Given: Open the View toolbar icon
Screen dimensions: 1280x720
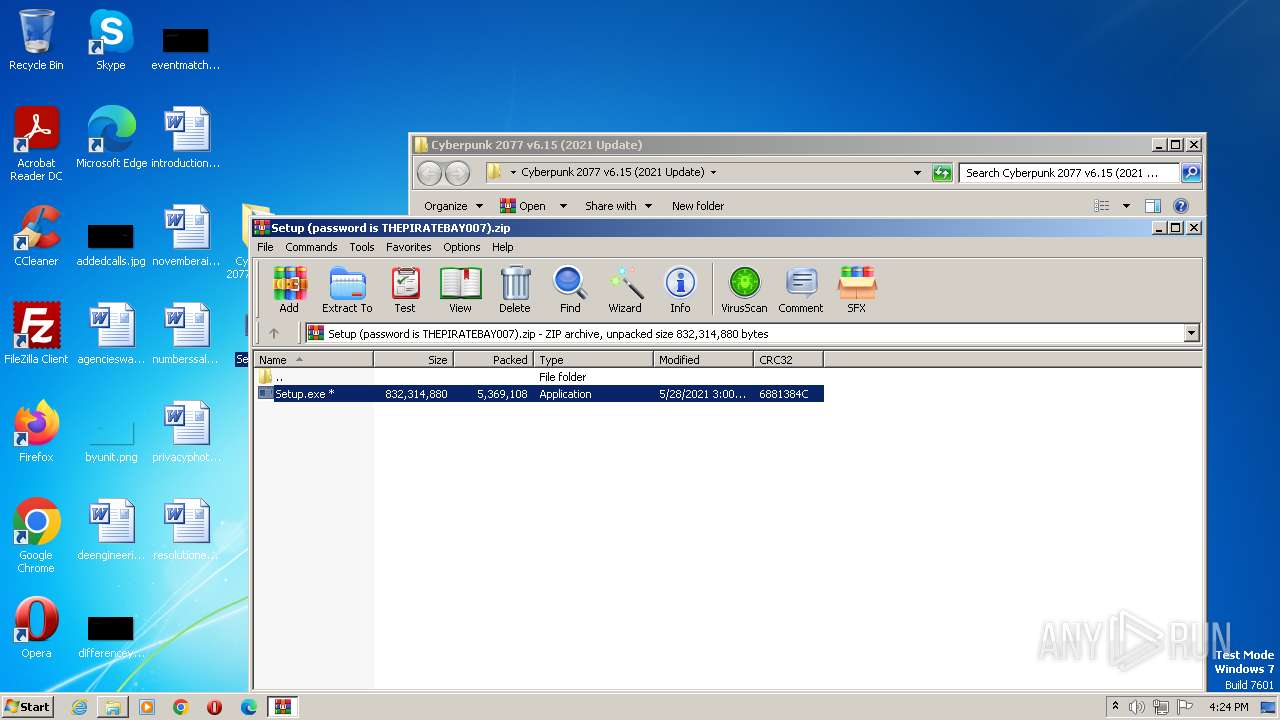Looking at the screenshot, I should pos(460,290).
